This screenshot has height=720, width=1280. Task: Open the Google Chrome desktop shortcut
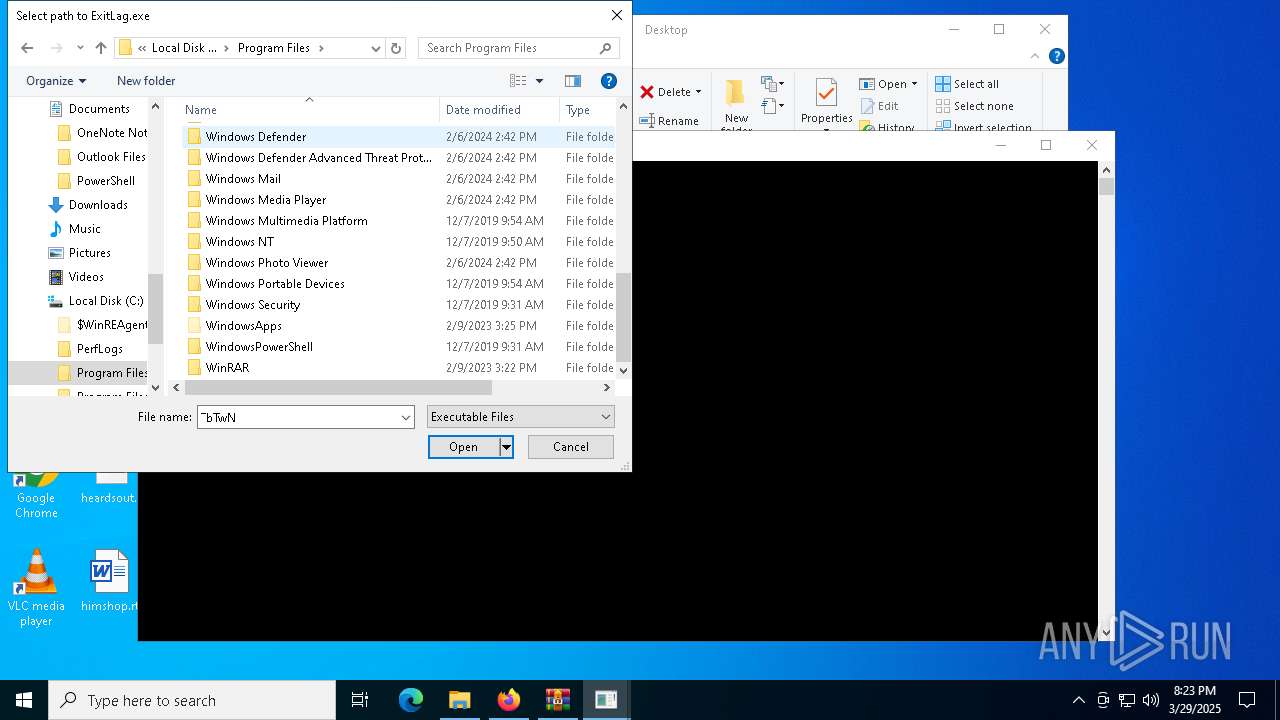click(x=36, y=495)
